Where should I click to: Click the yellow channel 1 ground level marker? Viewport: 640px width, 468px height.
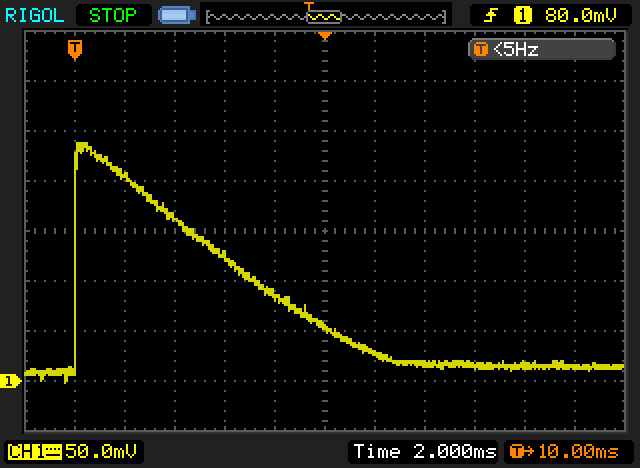[10, 381]
